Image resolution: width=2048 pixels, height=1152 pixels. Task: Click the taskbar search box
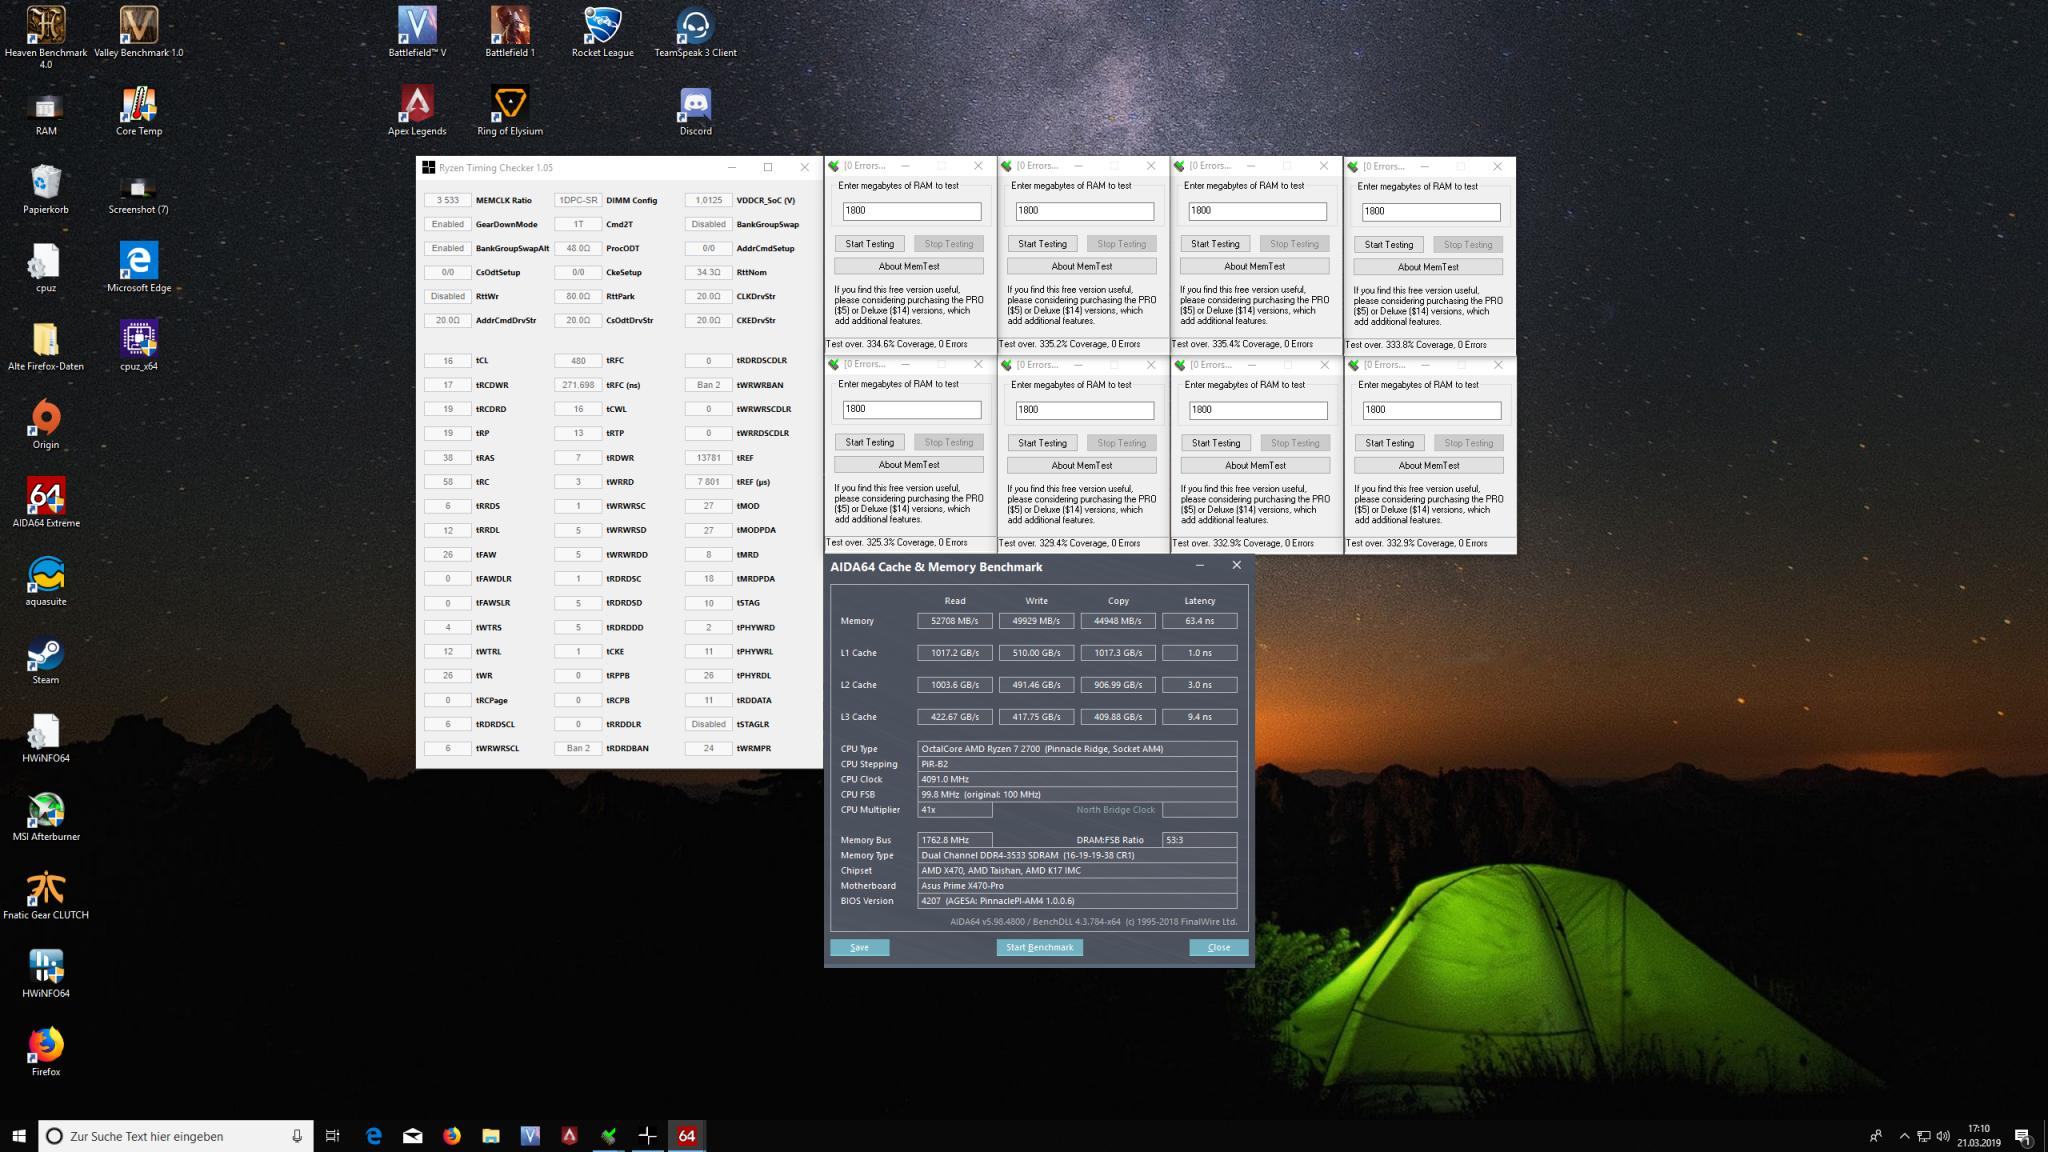tap(176, 1136)
